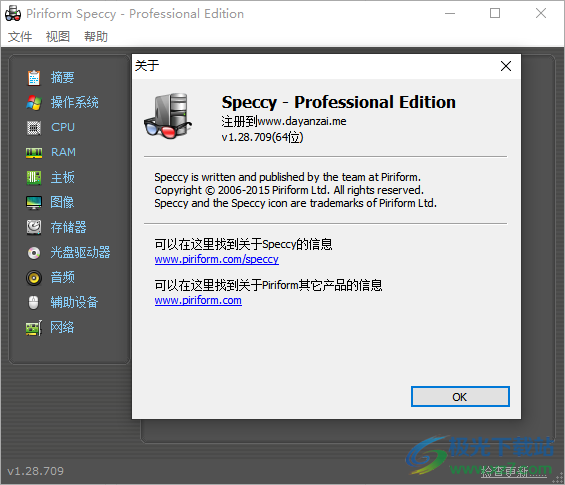
Task: Click the speaker icon beside 音频
Action: pyautogui.click(x=34, y=278)
